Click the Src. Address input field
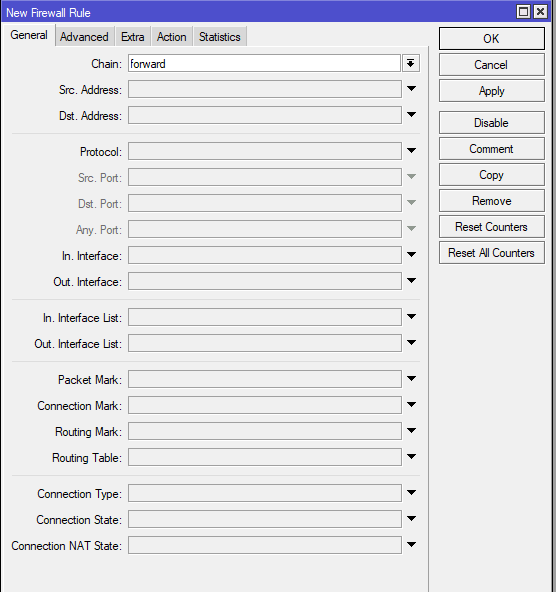This screenshot has height=592, width=556. [265, 89]
